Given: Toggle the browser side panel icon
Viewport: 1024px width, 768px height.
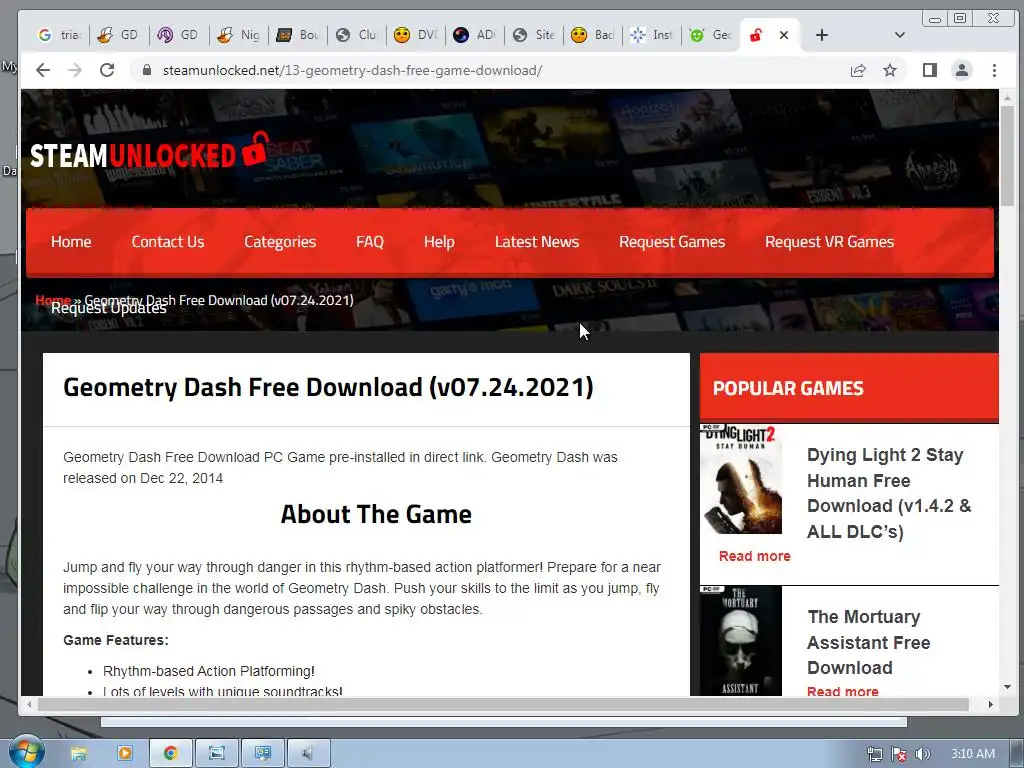Looking at the screenshot, I should tap(930, 70).
